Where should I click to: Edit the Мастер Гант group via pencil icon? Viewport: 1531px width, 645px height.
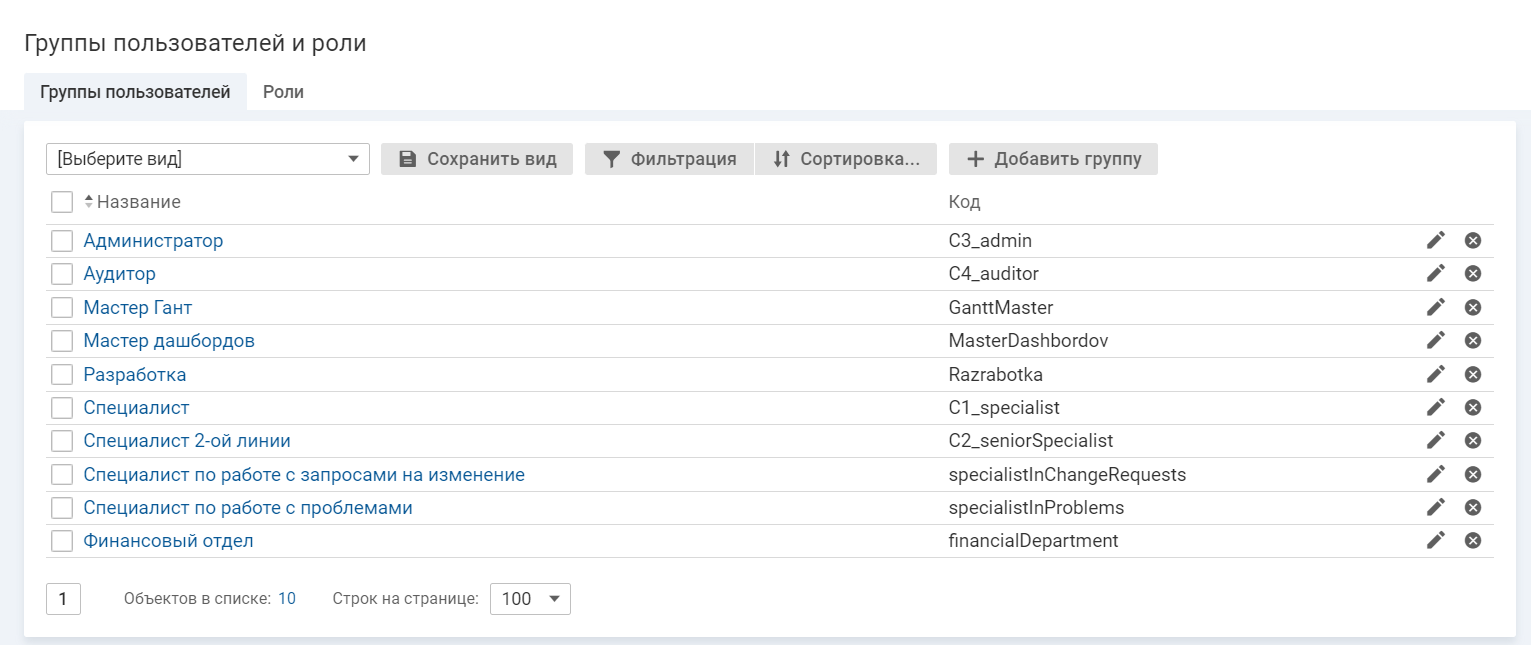click(1436, 307)
